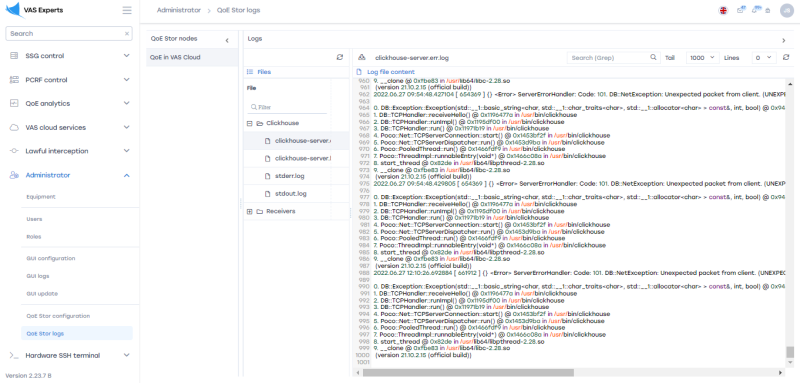
Task: Expand the Receivers folder
Action: coord(249,211)
